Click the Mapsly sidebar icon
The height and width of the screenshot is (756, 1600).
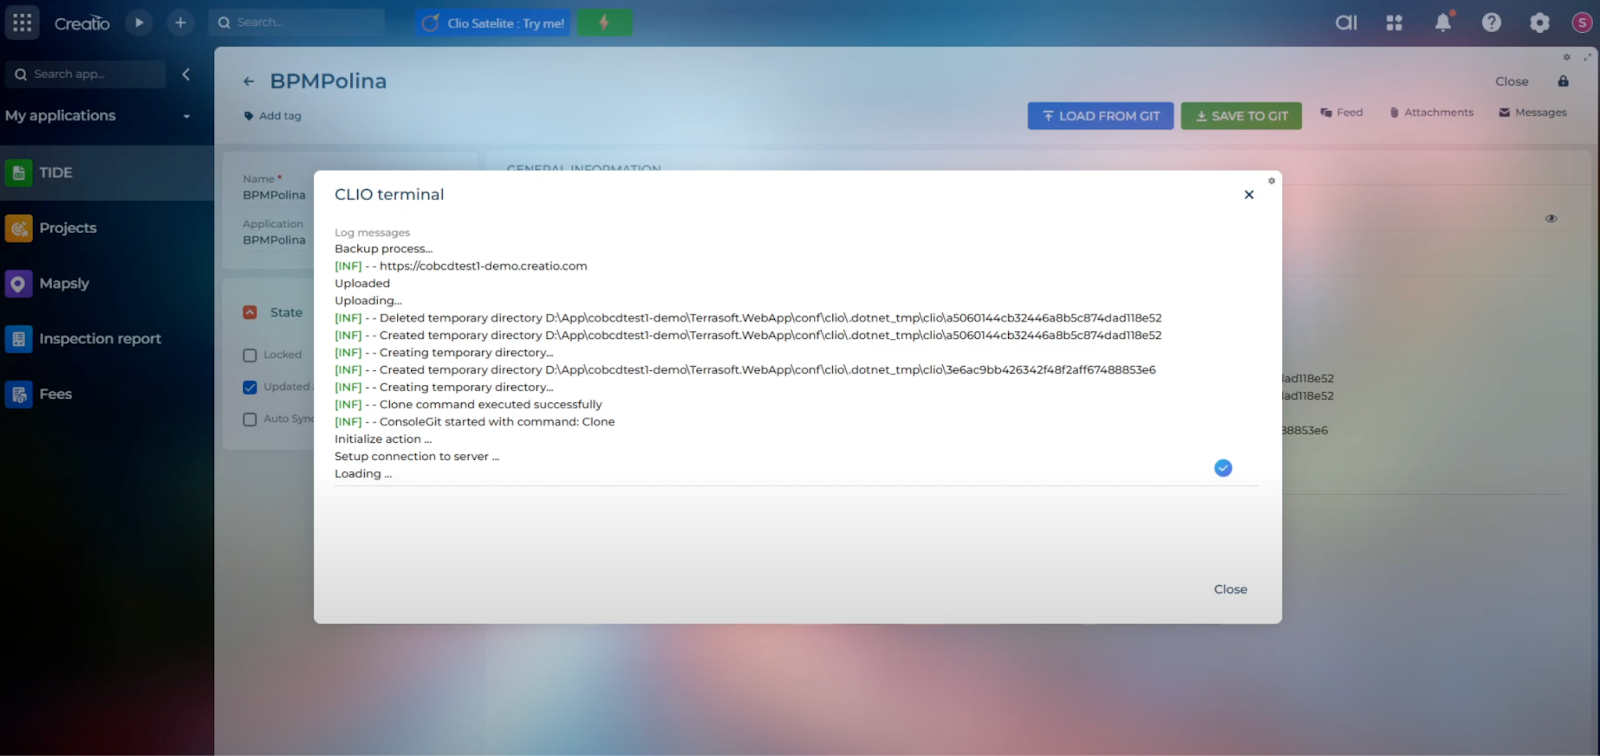(18, 284)
